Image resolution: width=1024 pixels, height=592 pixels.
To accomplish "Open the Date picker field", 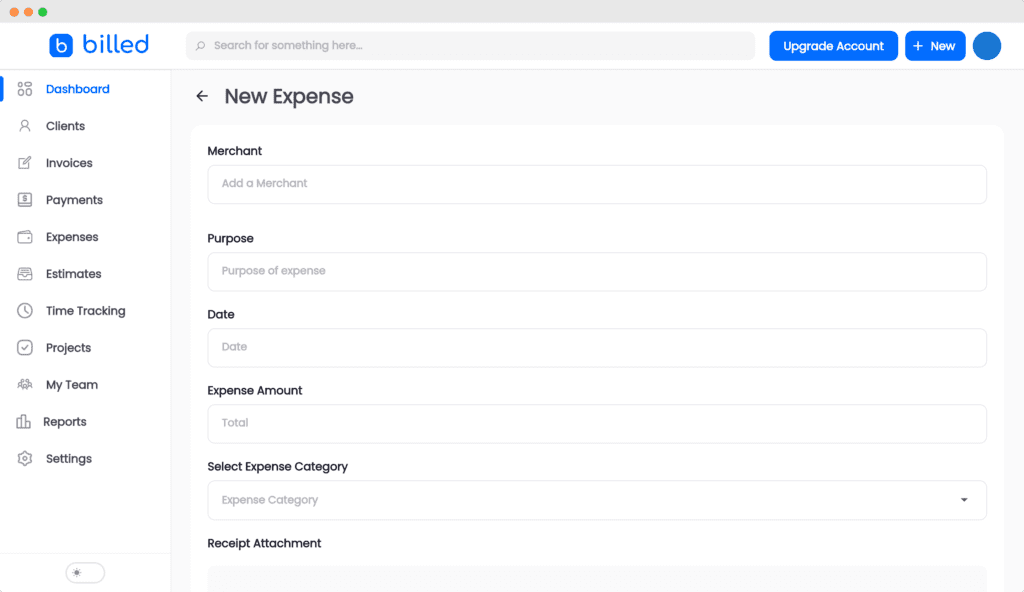I will (596, 347).
